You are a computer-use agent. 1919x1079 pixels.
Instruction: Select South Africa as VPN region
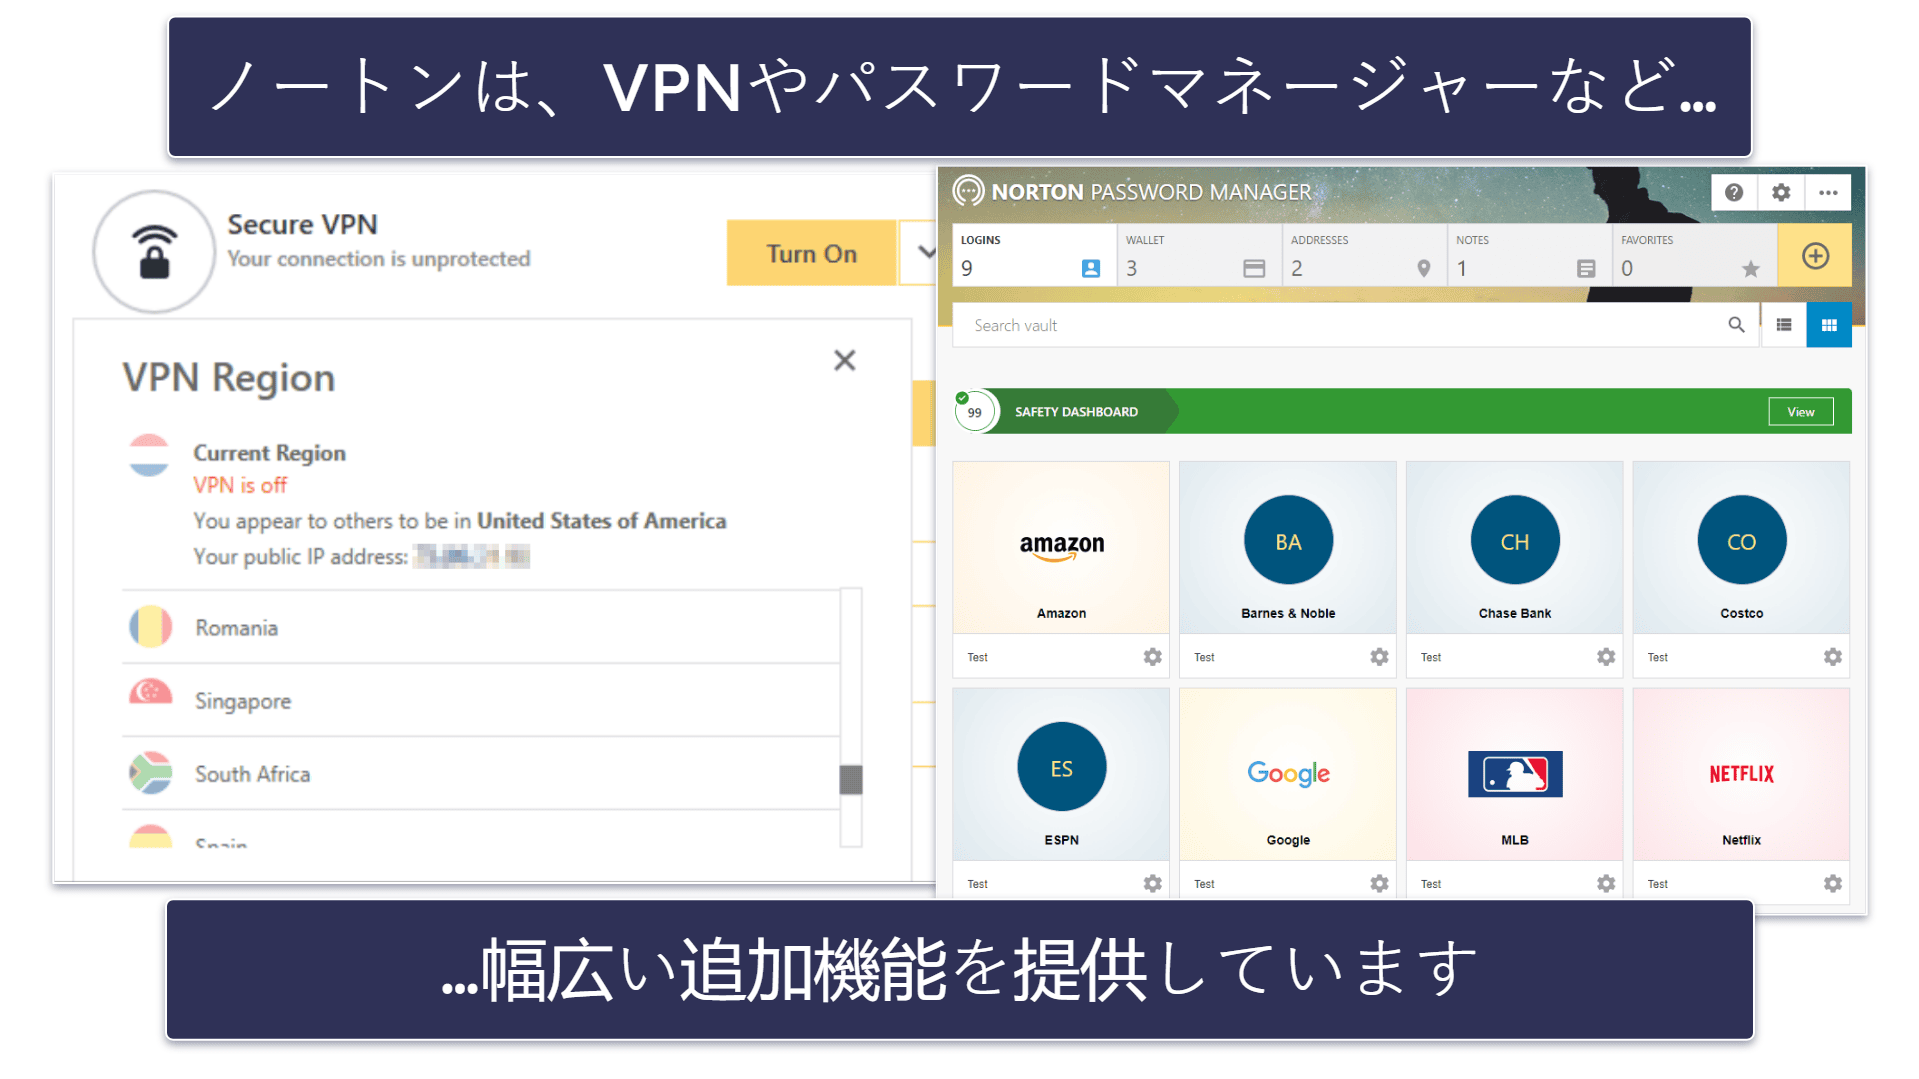(480, 774)
